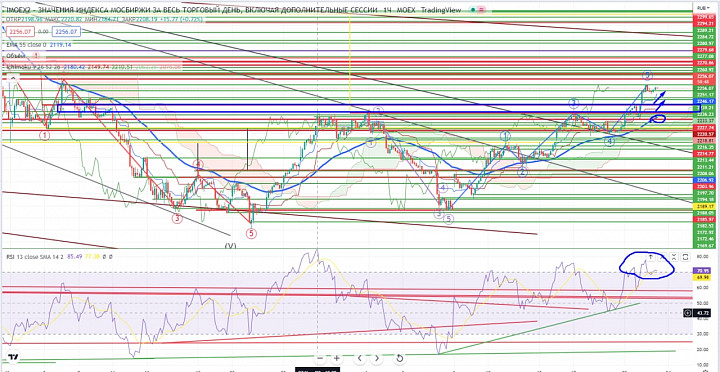Zoom in the chart with plus button
Viewport: 720px width, 372px height.
pyautogui.click(x=337, y=358)
